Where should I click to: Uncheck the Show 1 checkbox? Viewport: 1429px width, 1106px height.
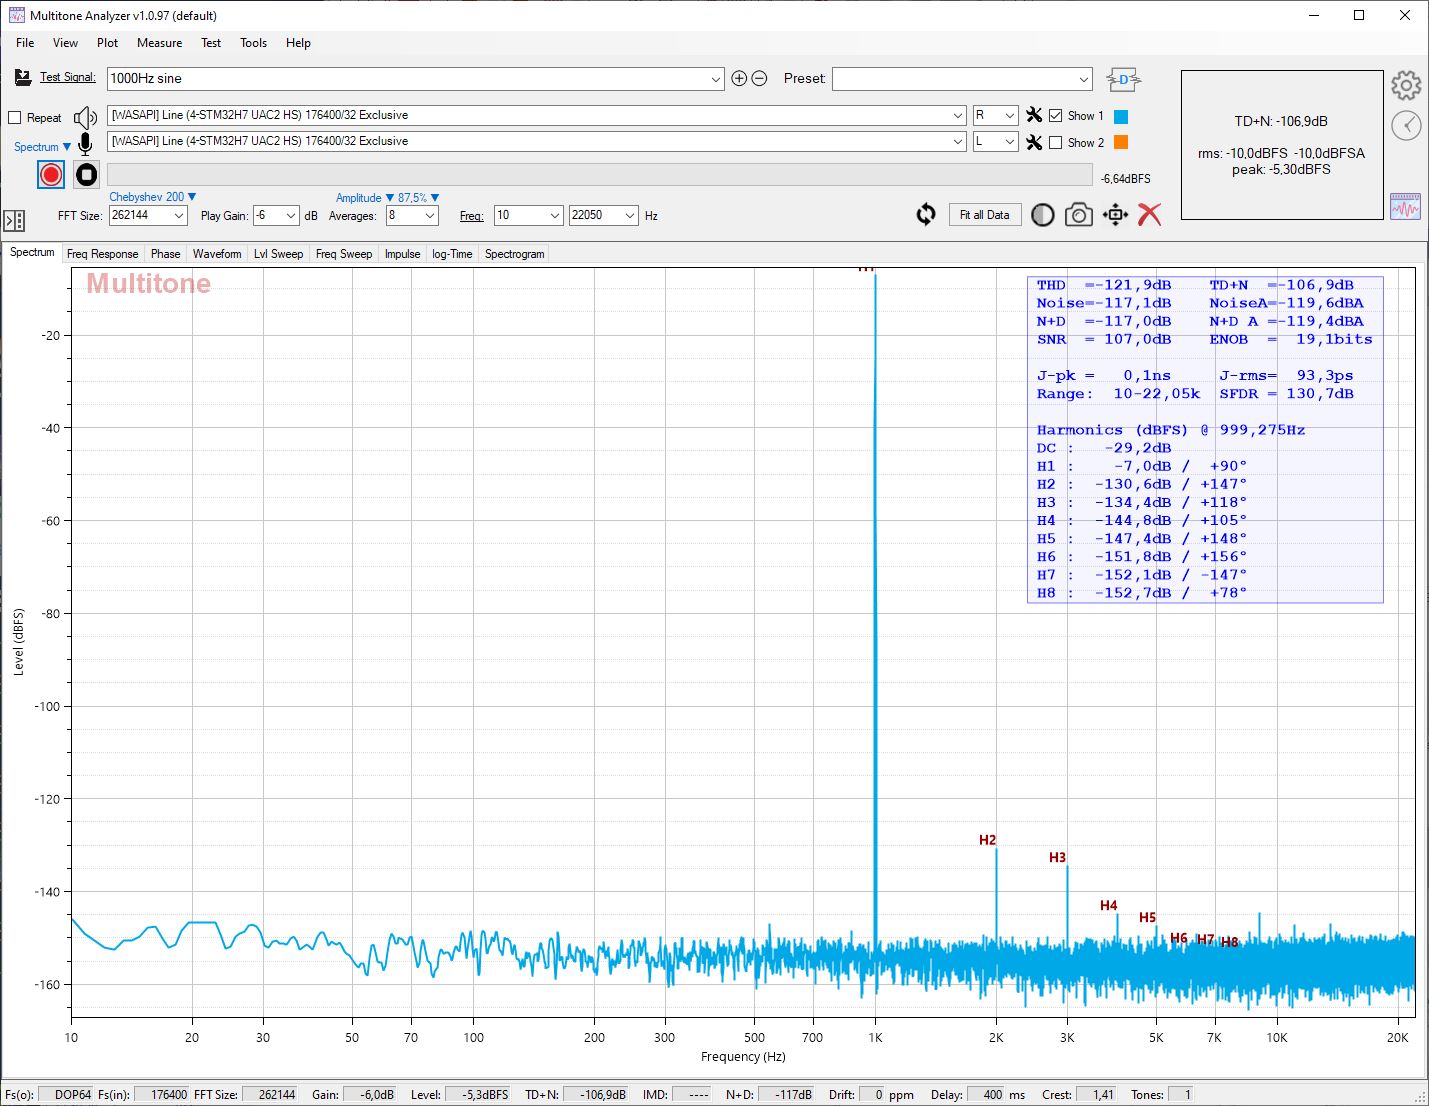pos(1055,116)
